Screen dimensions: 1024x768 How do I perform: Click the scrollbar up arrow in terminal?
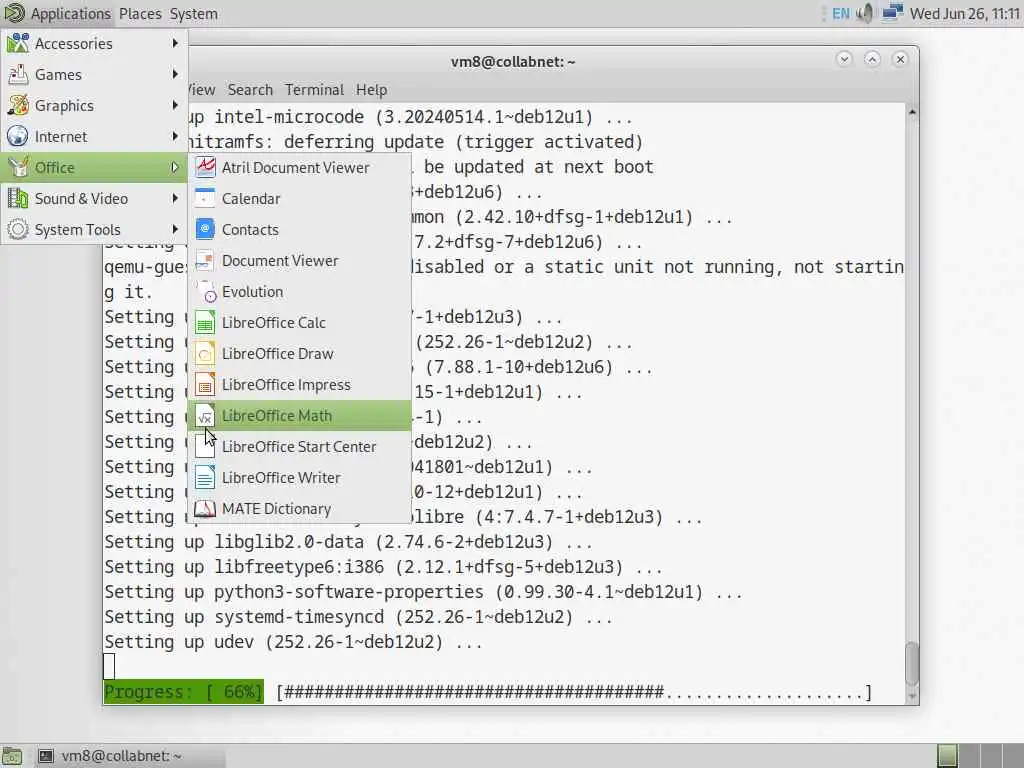tap(912, 112)
